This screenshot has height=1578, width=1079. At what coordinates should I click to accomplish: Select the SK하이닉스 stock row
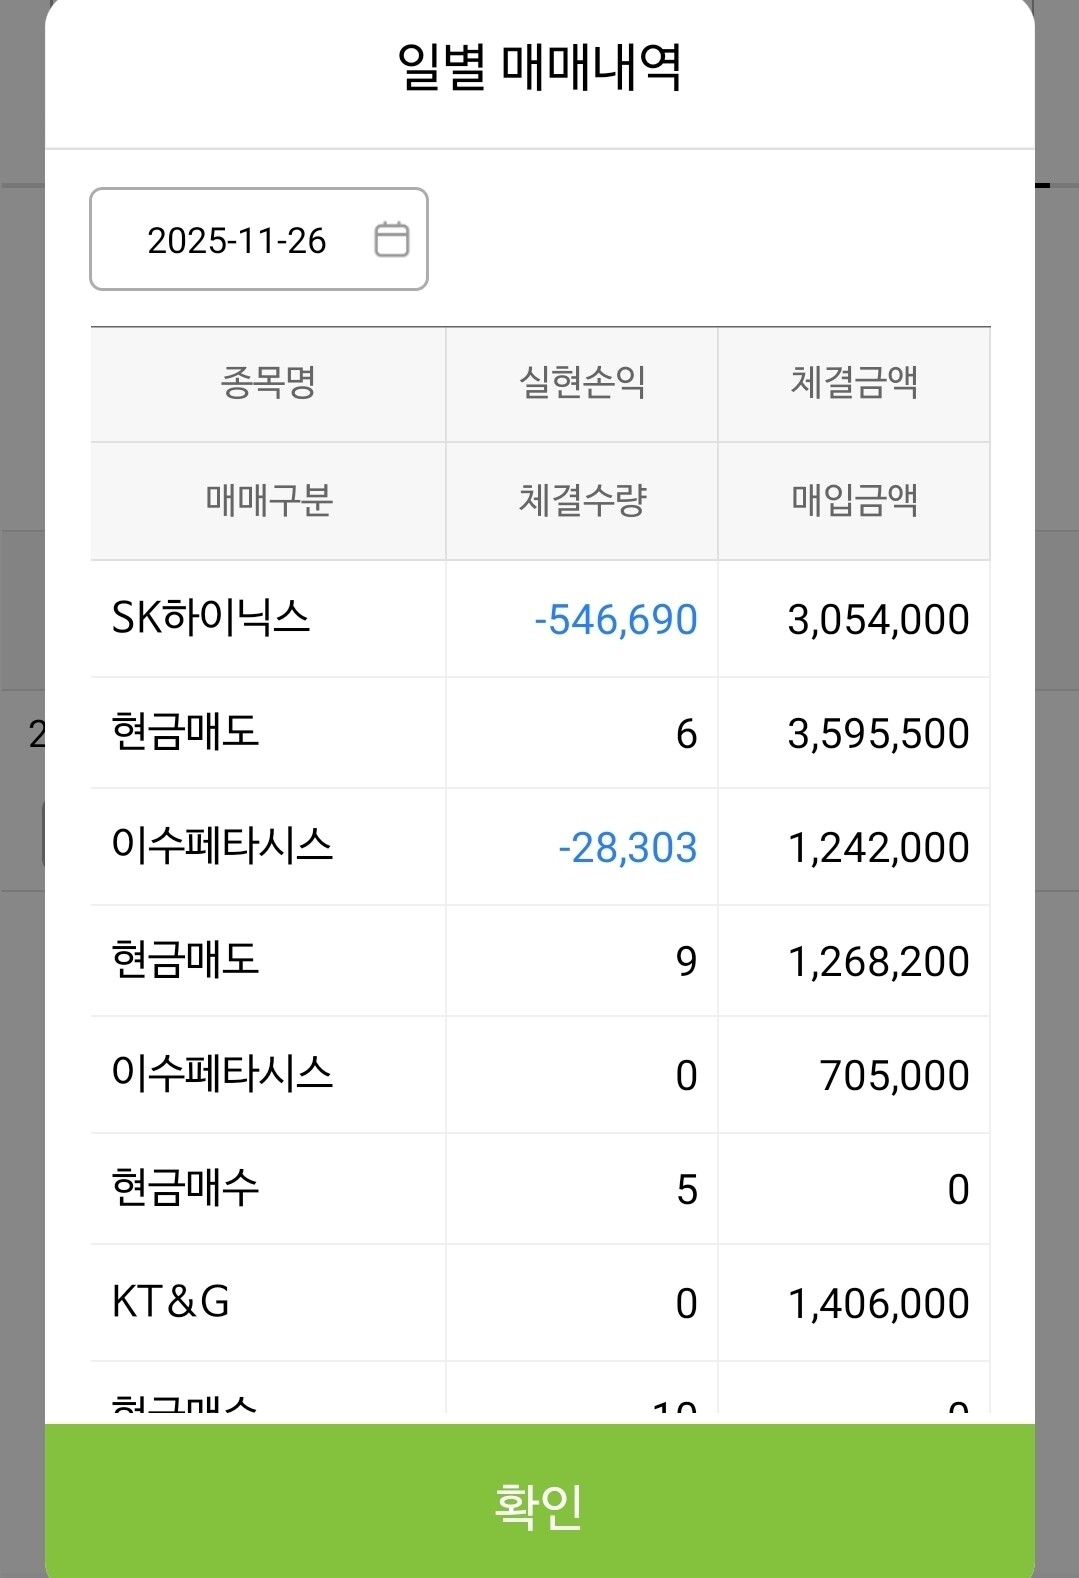[x=211, y=618]
